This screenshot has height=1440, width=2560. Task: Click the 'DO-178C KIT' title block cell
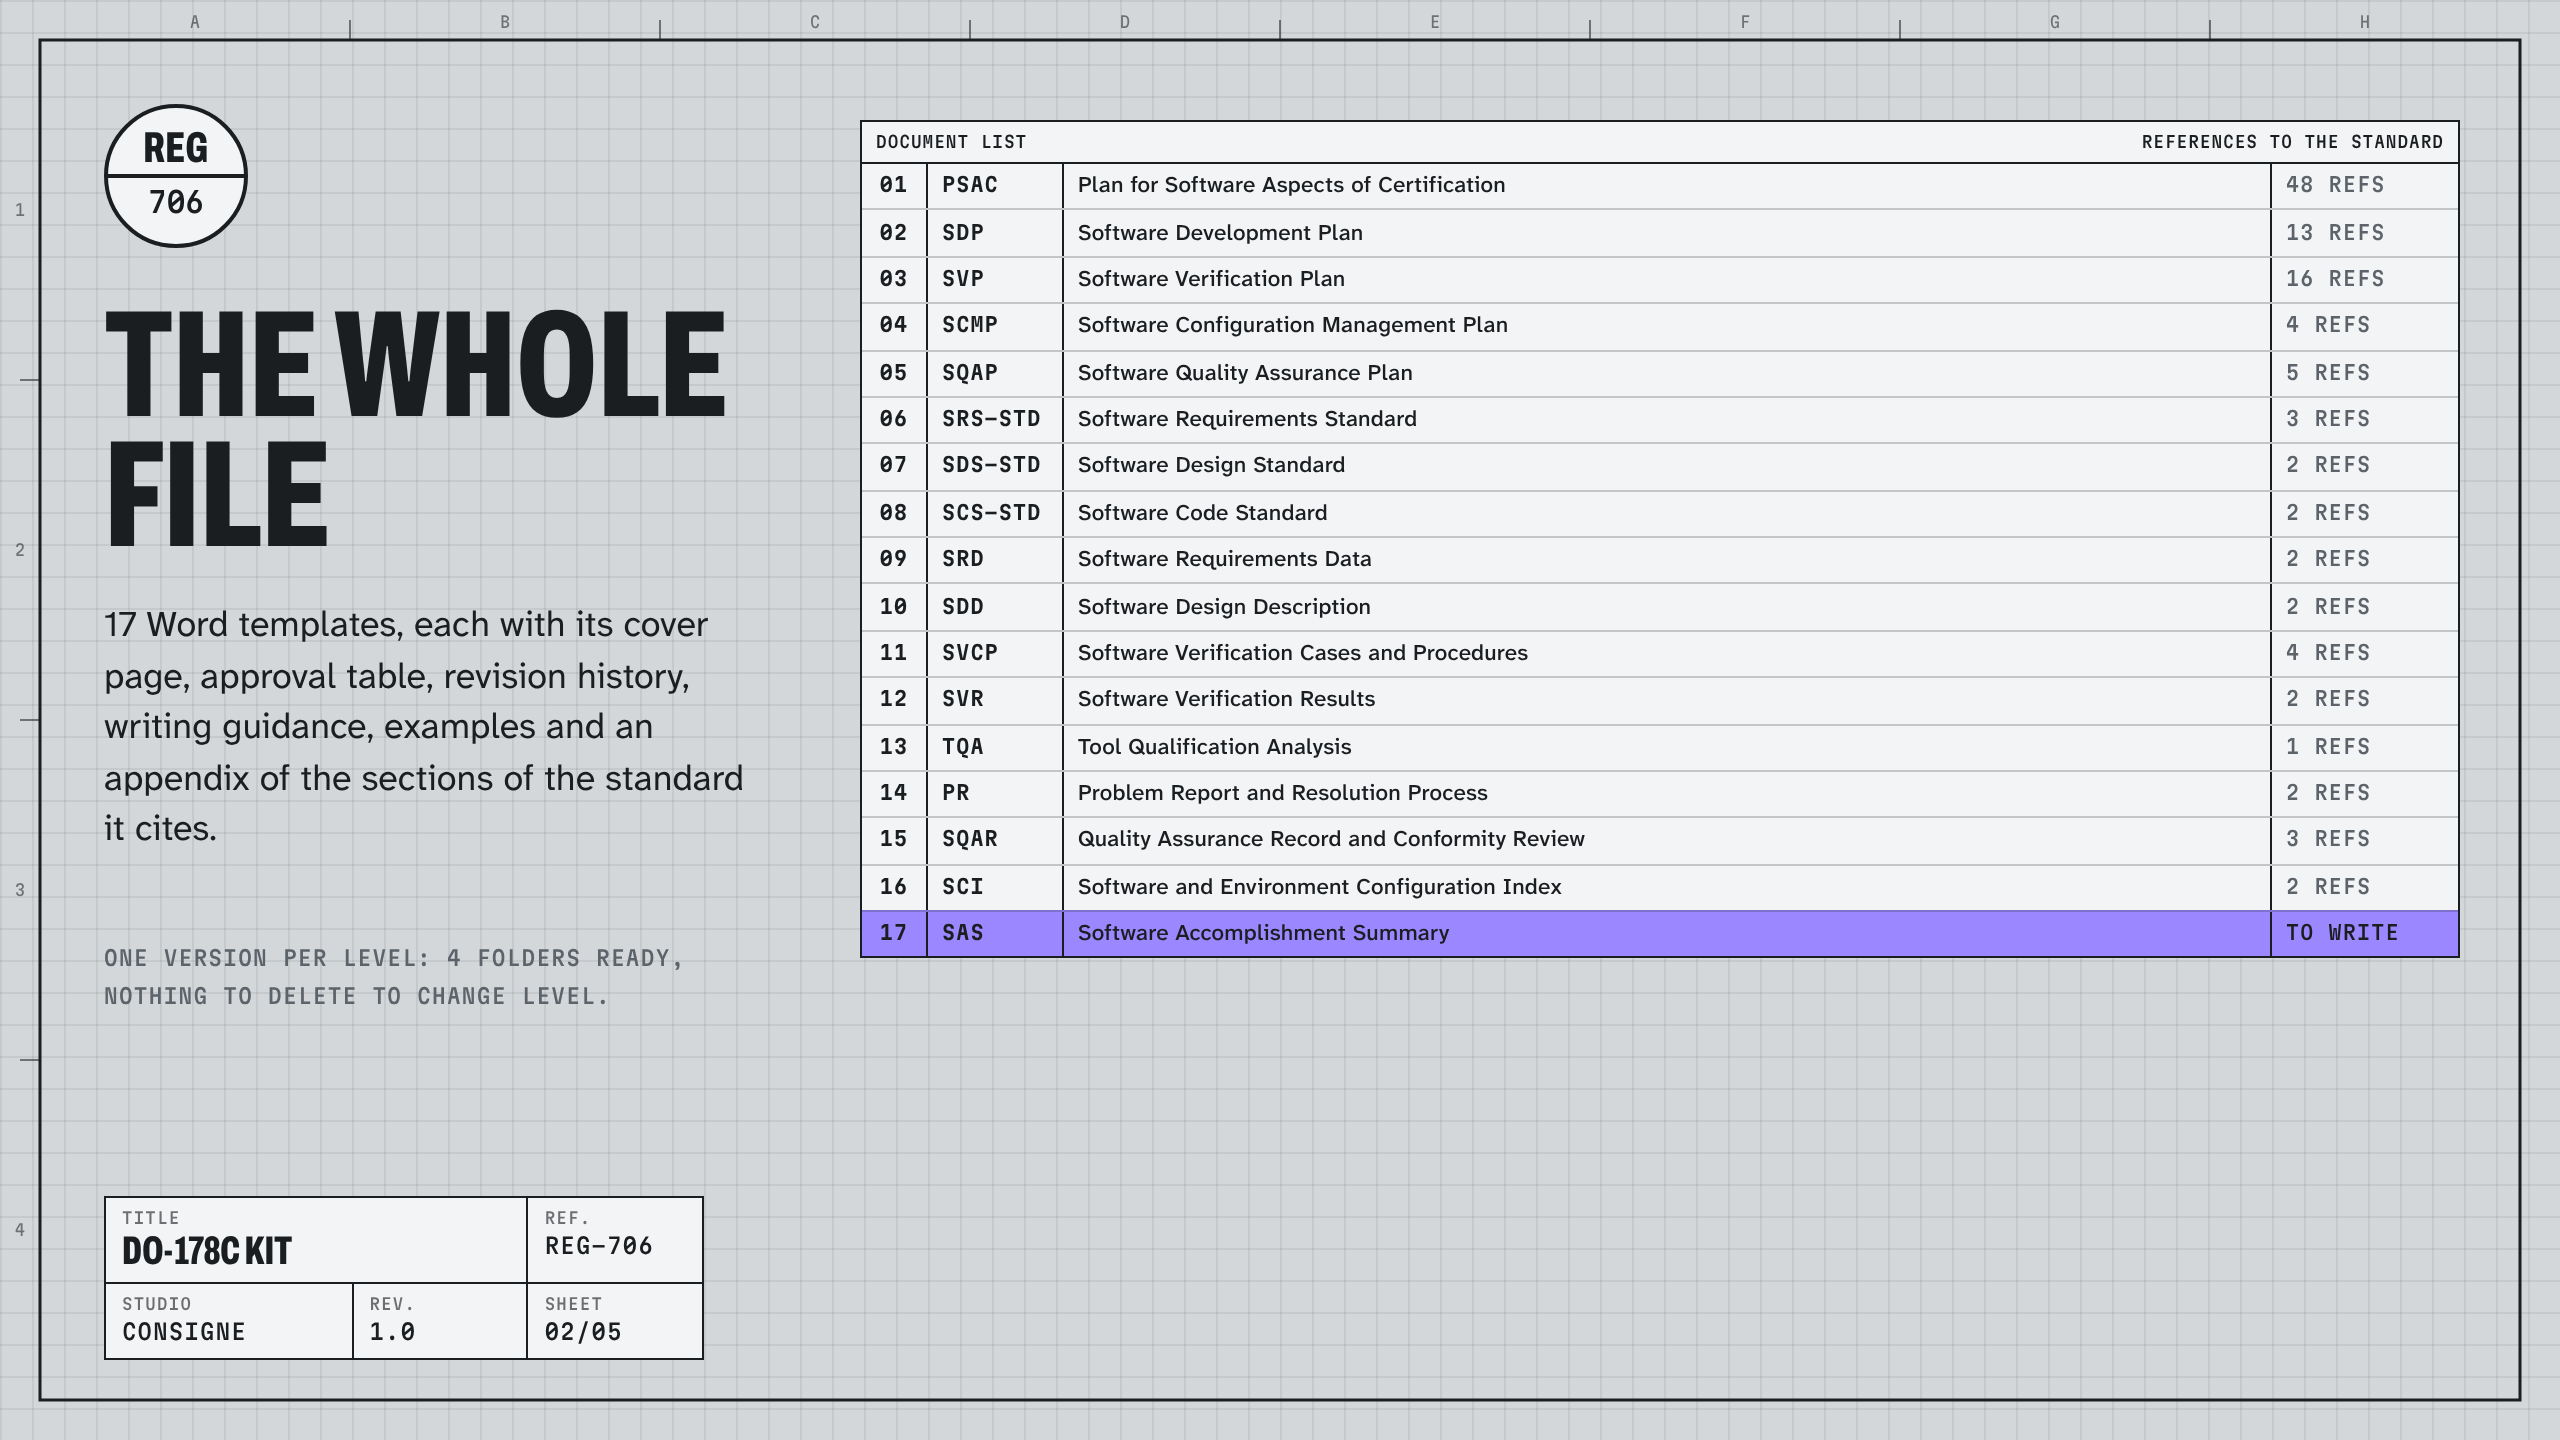pyautogui.click(x=316, y=1240)
